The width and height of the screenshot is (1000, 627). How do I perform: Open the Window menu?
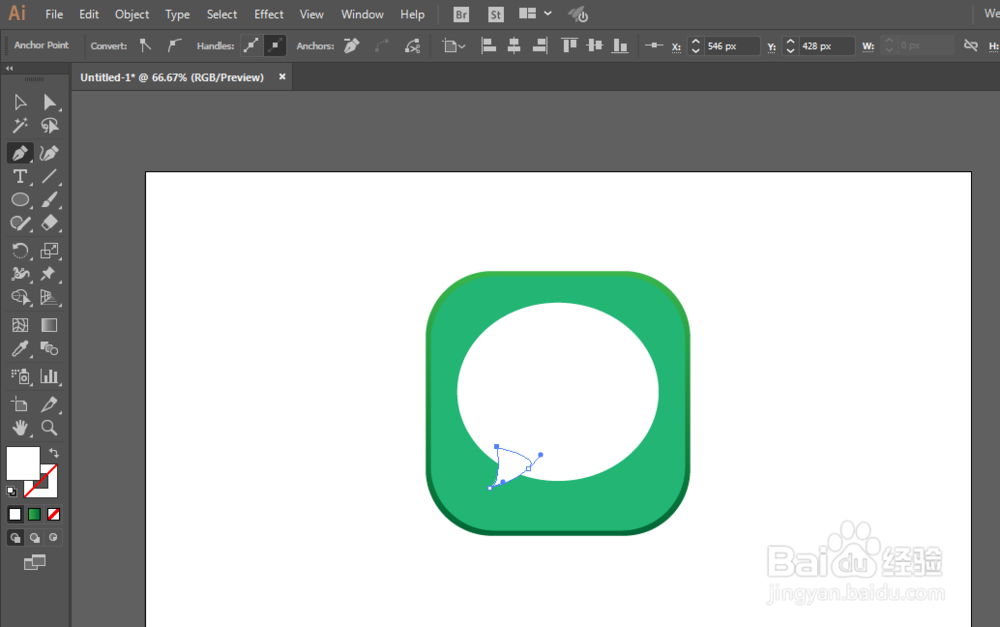362,14
